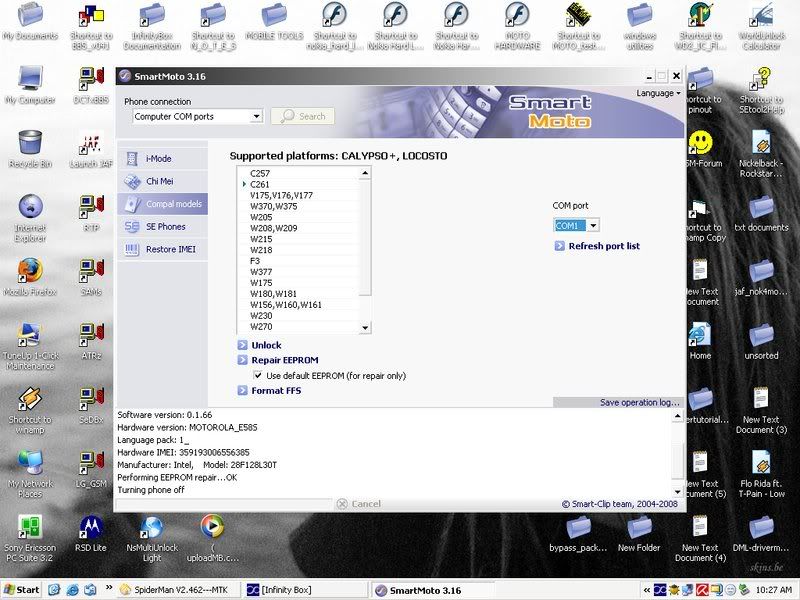Select the Internet Explorer desktop icon
The height and width of the screenshot is (600, 800).
pos(30,218)
